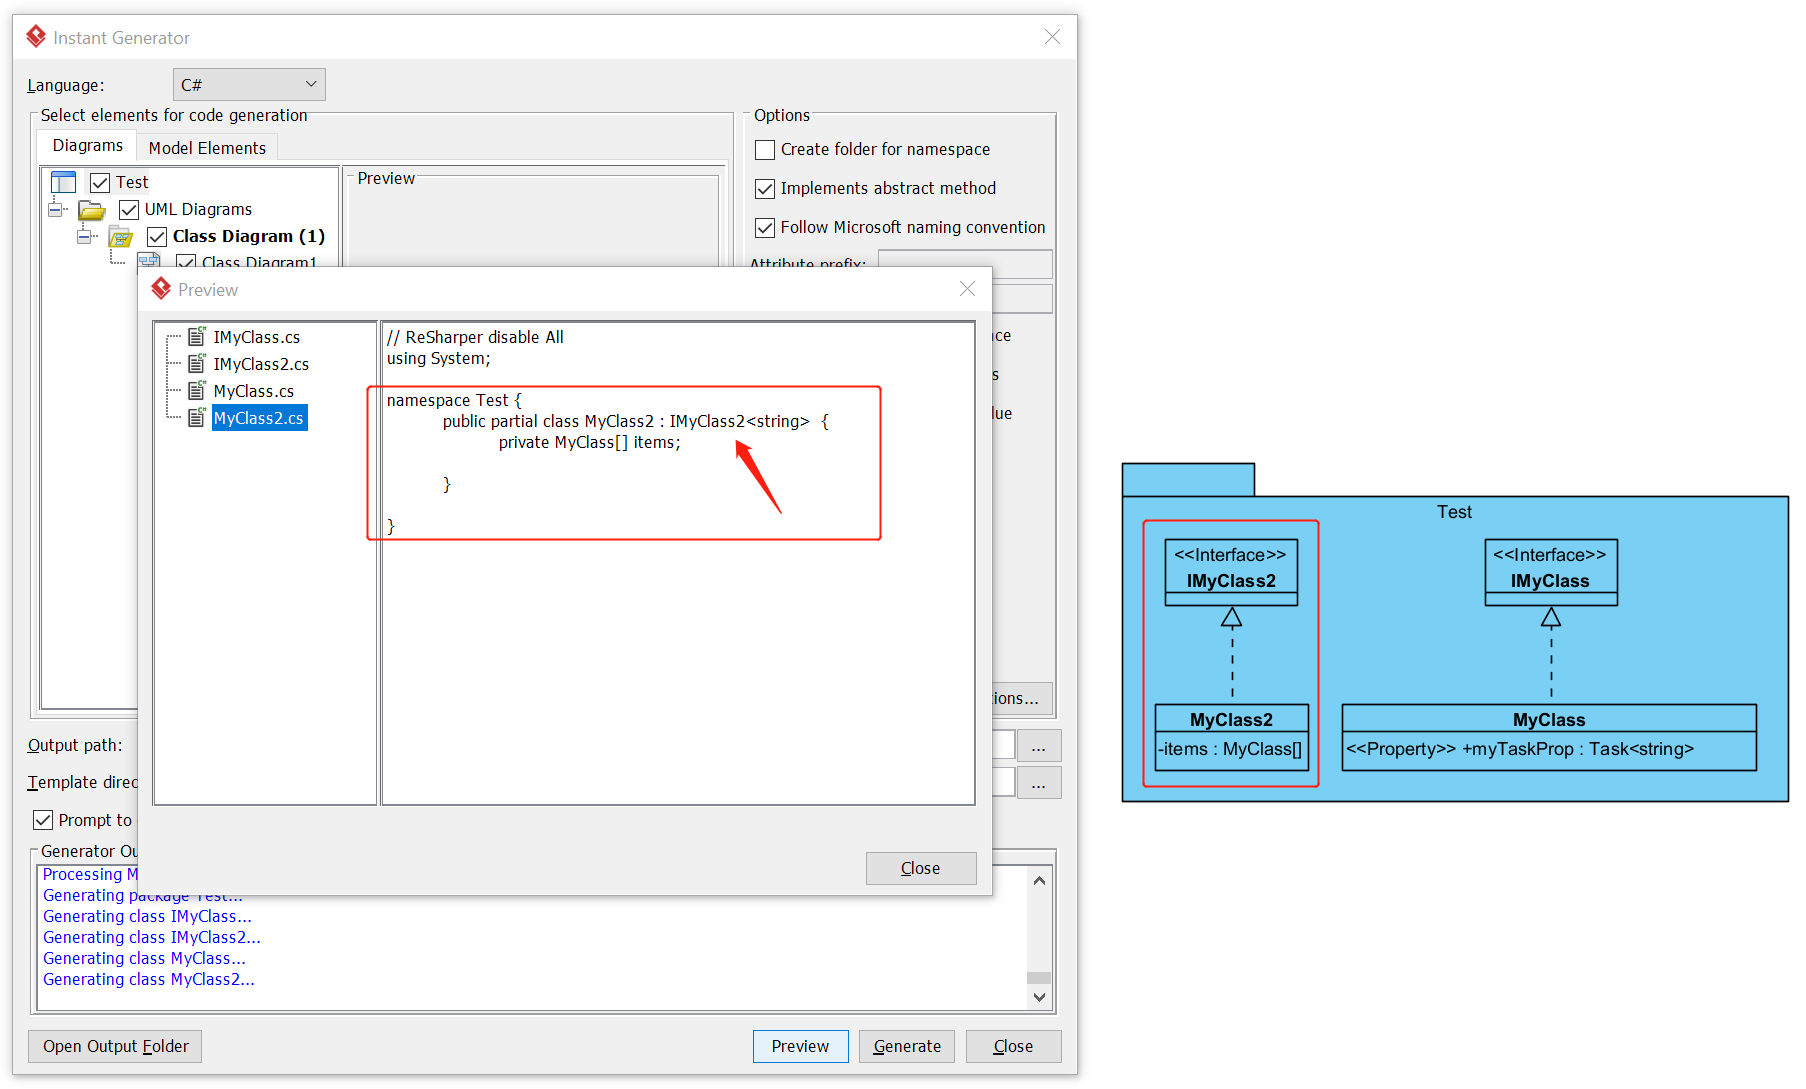Open Output Folder
Viewport: 1806px width, 1089px height.
point(114,1046)
